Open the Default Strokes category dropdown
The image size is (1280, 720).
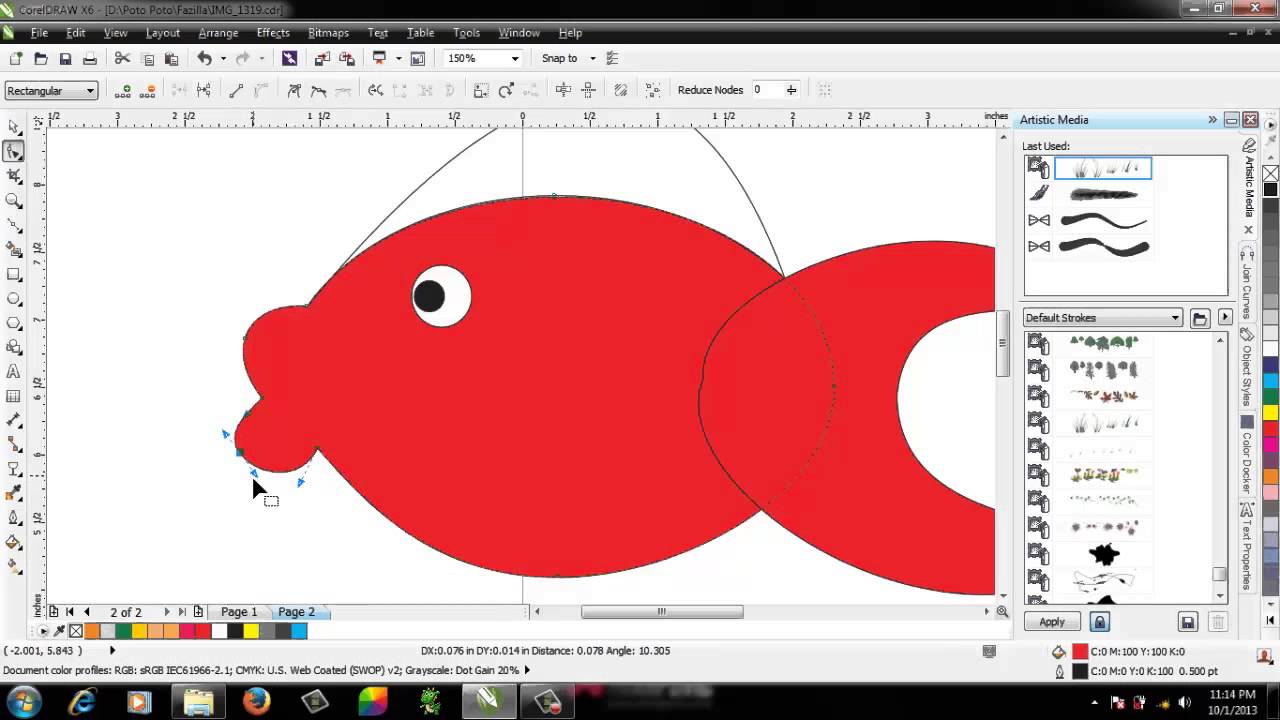1103,318
